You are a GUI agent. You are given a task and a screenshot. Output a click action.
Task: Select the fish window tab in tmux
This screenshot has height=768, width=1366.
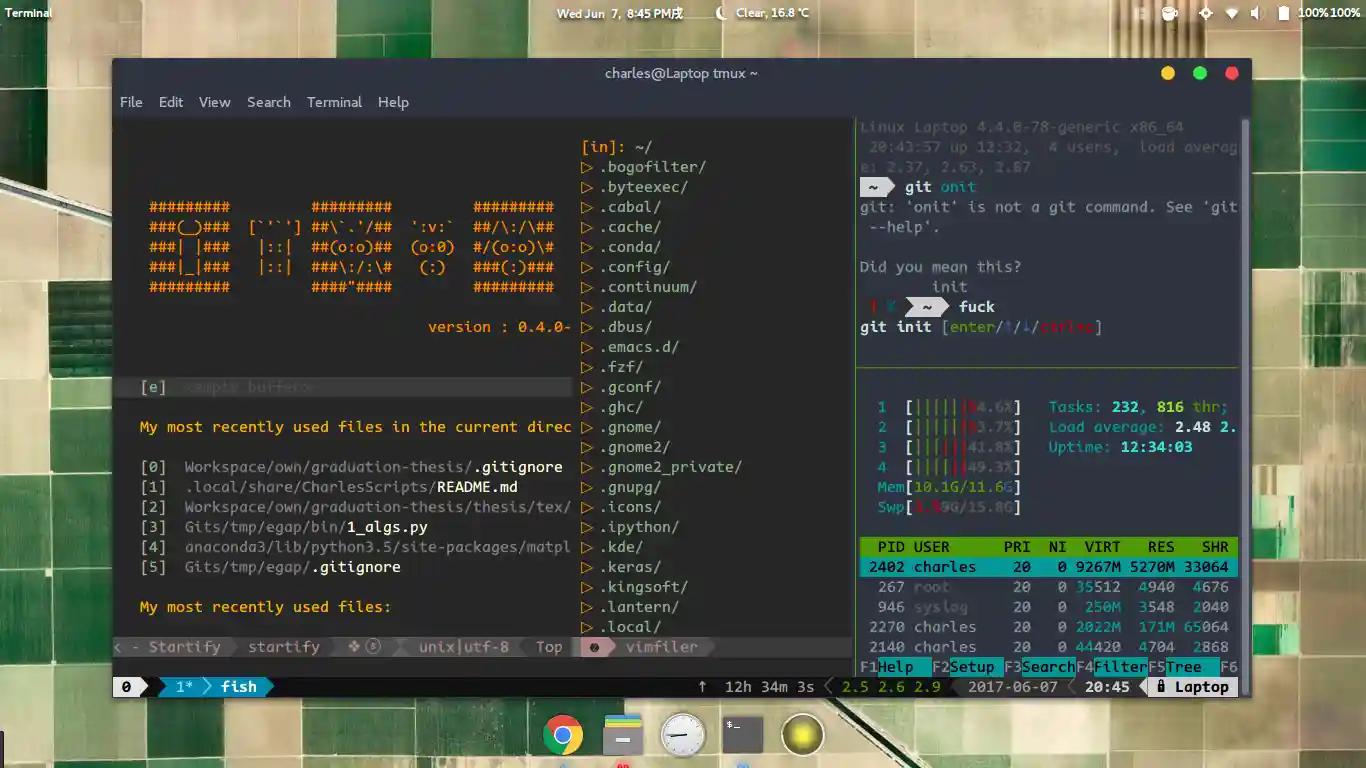[238, 687]
